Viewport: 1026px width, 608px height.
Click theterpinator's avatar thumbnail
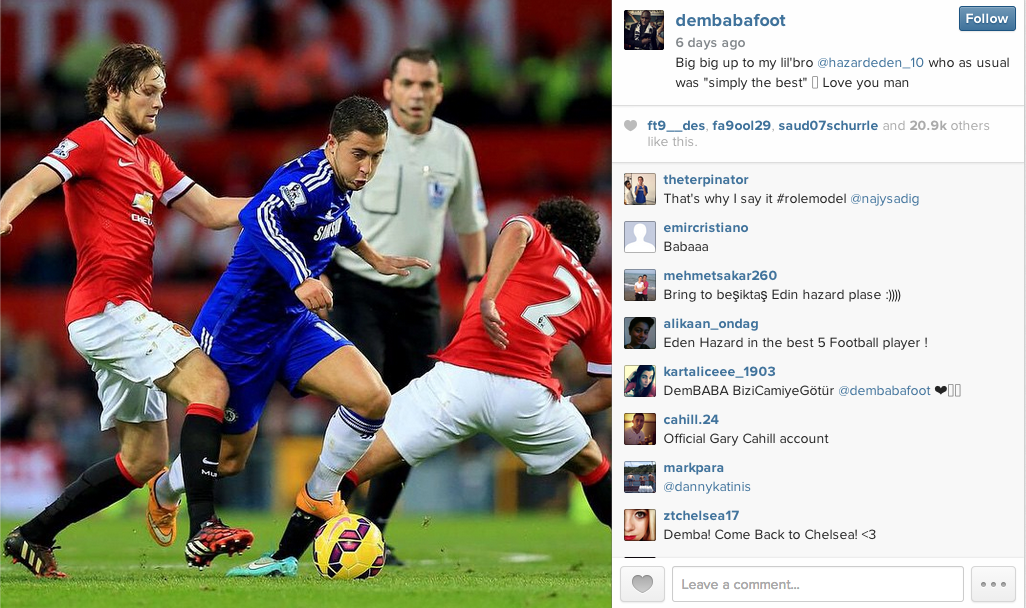click(x=639, y=189)
